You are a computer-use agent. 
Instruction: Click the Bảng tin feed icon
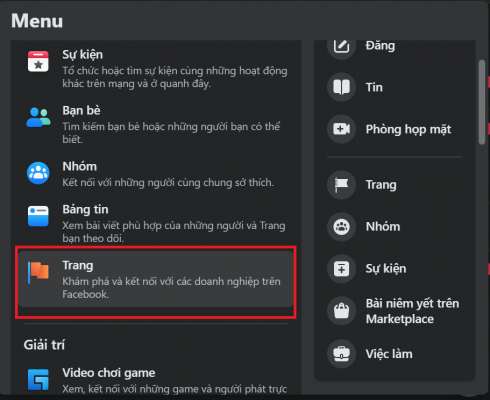click(38, 216)
